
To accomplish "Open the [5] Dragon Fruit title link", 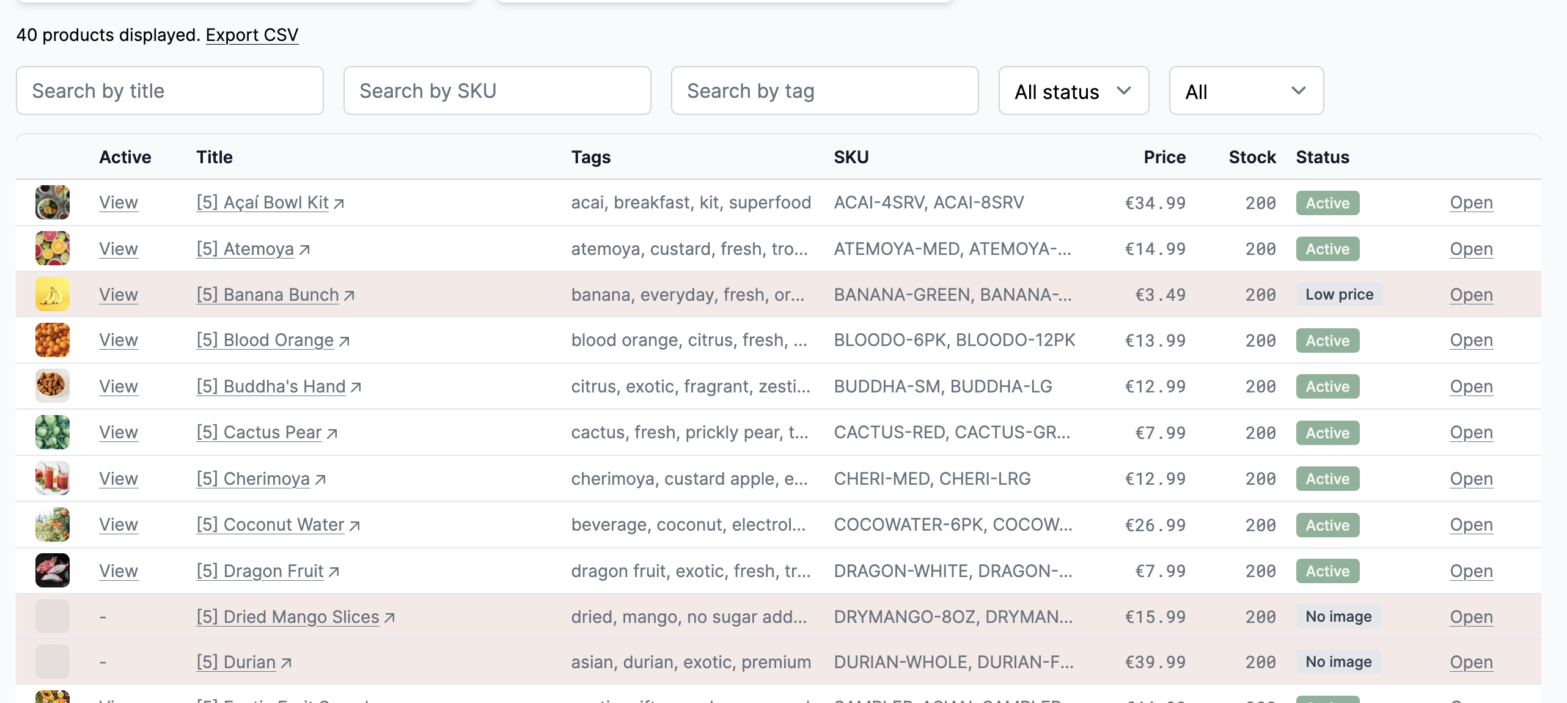I will click(268, 571).
